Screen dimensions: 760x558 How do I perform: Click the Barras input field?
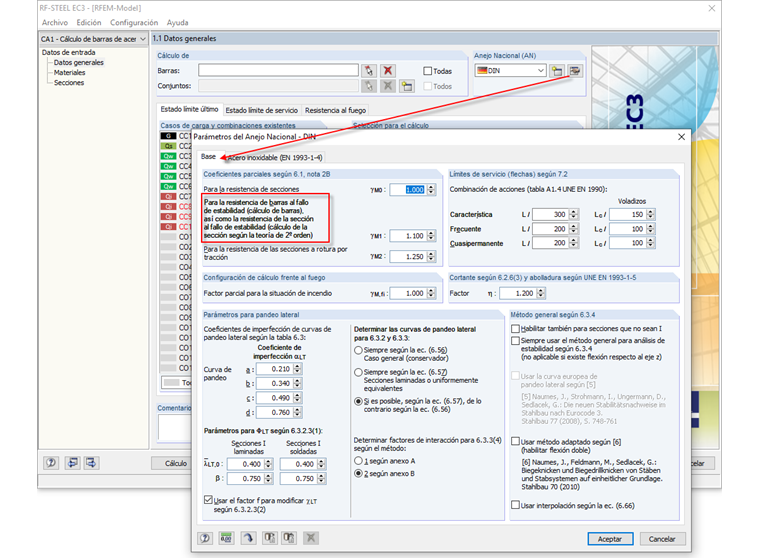coord(278,71)
